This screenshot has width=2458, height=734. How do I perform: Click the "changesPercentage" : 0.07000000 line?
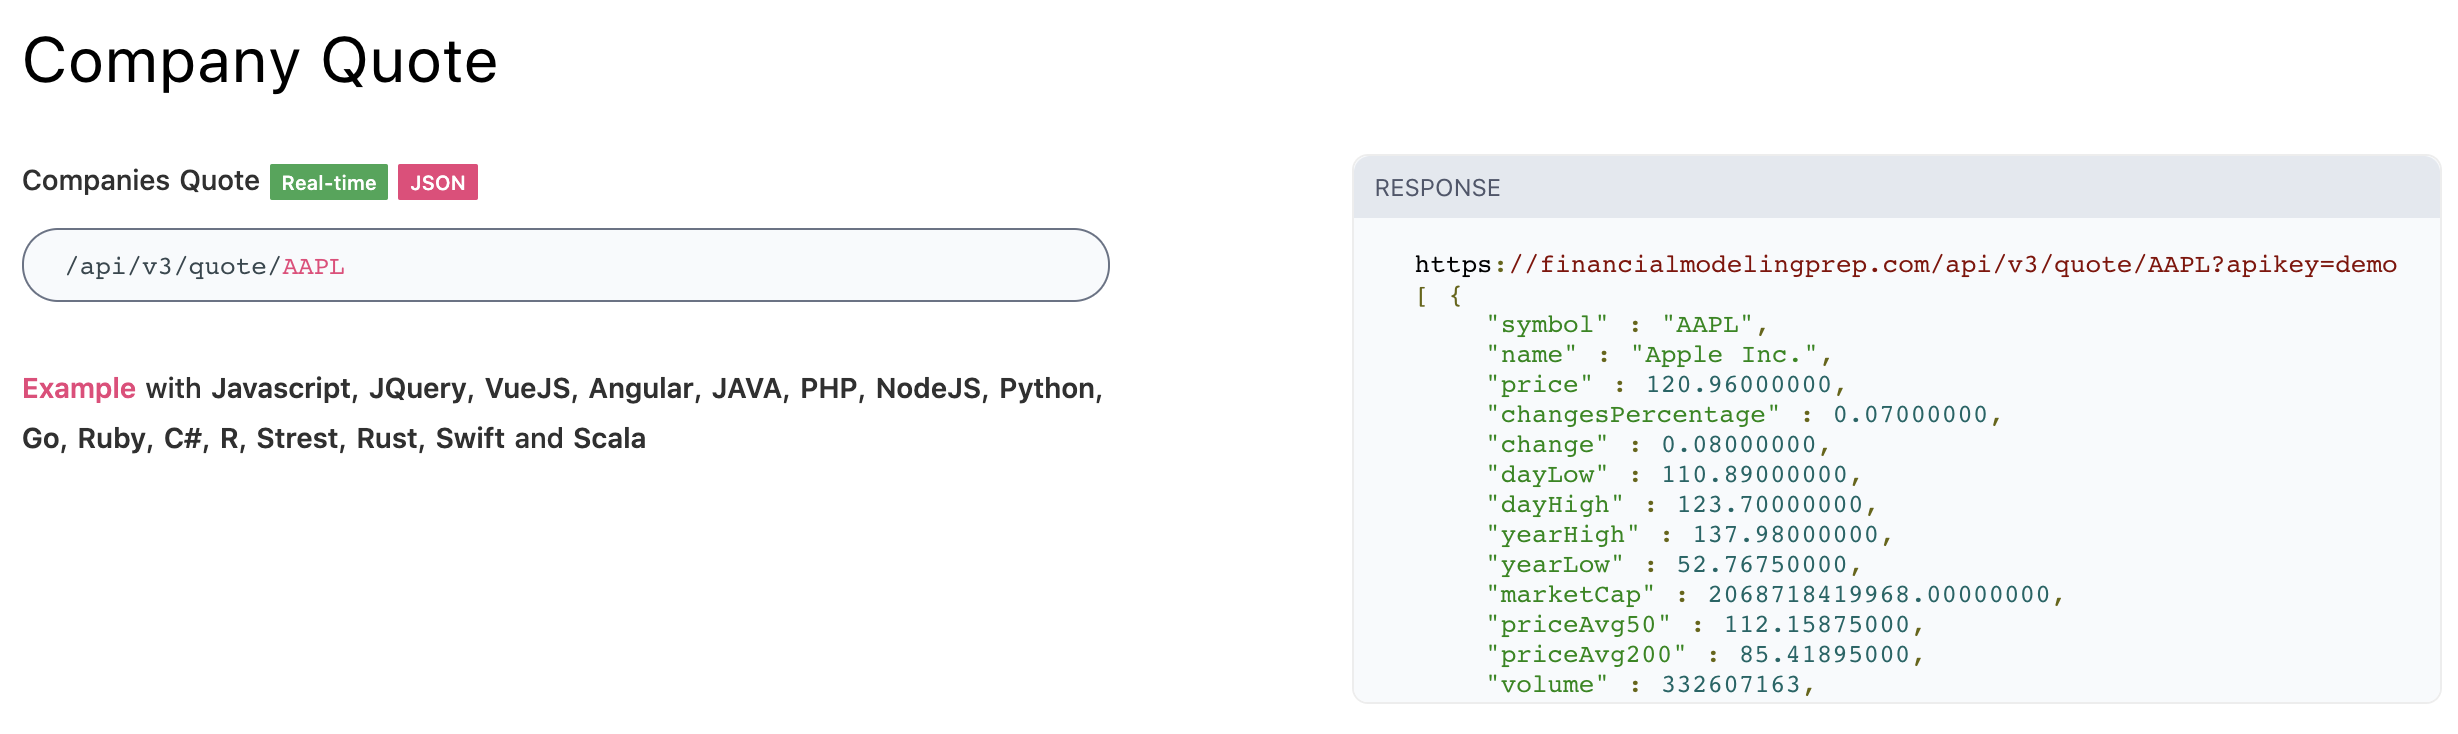coord(1744,415)
